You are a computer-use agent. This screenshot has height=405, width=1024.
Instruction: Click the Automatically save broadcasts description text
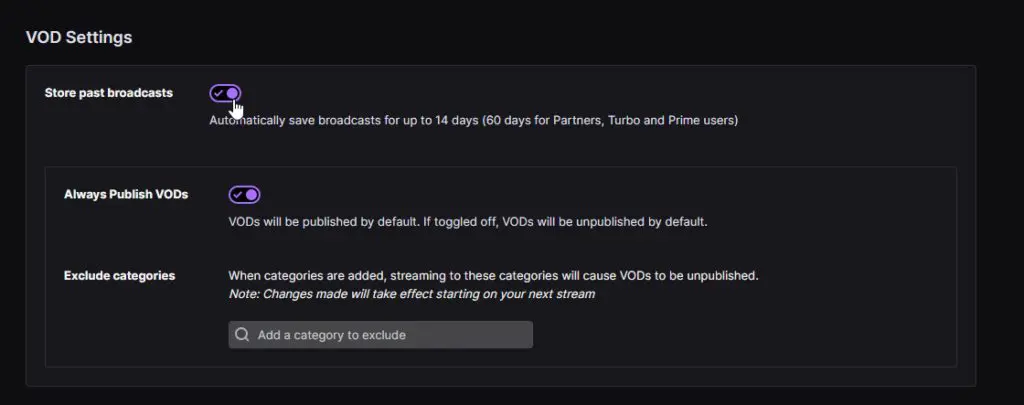[473, 120]
